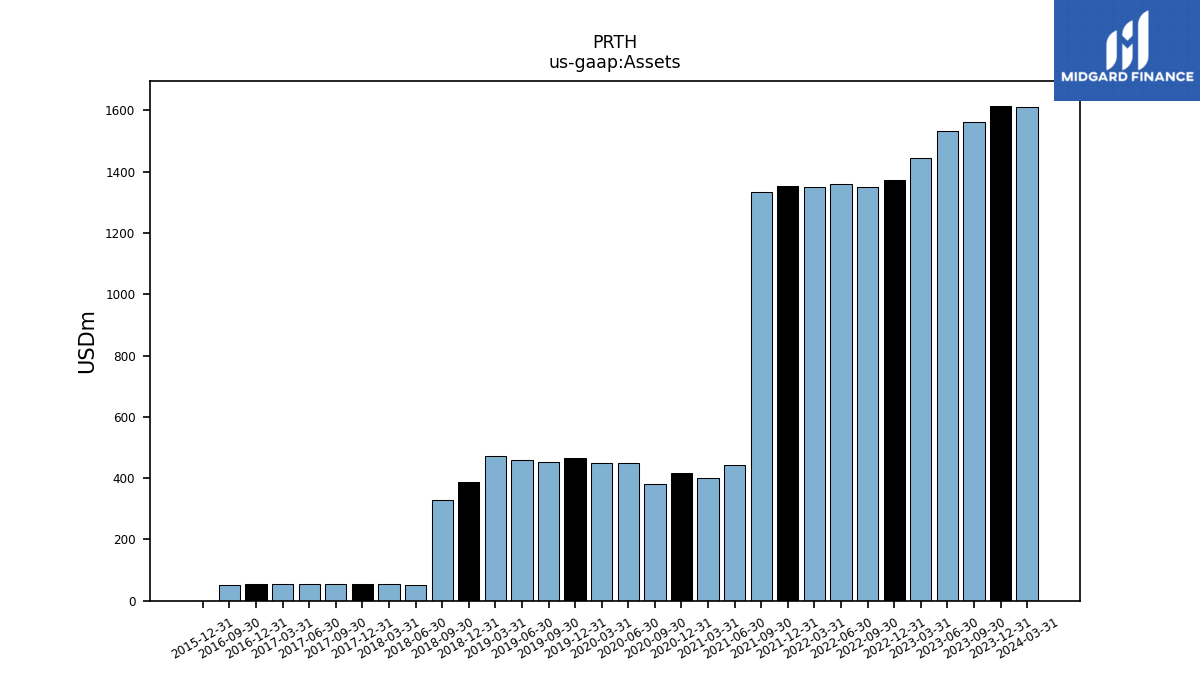Viewport: 1200px width, 675px height.
Task: Click the black bar for 2022-12-31
Action: point(894,390)
